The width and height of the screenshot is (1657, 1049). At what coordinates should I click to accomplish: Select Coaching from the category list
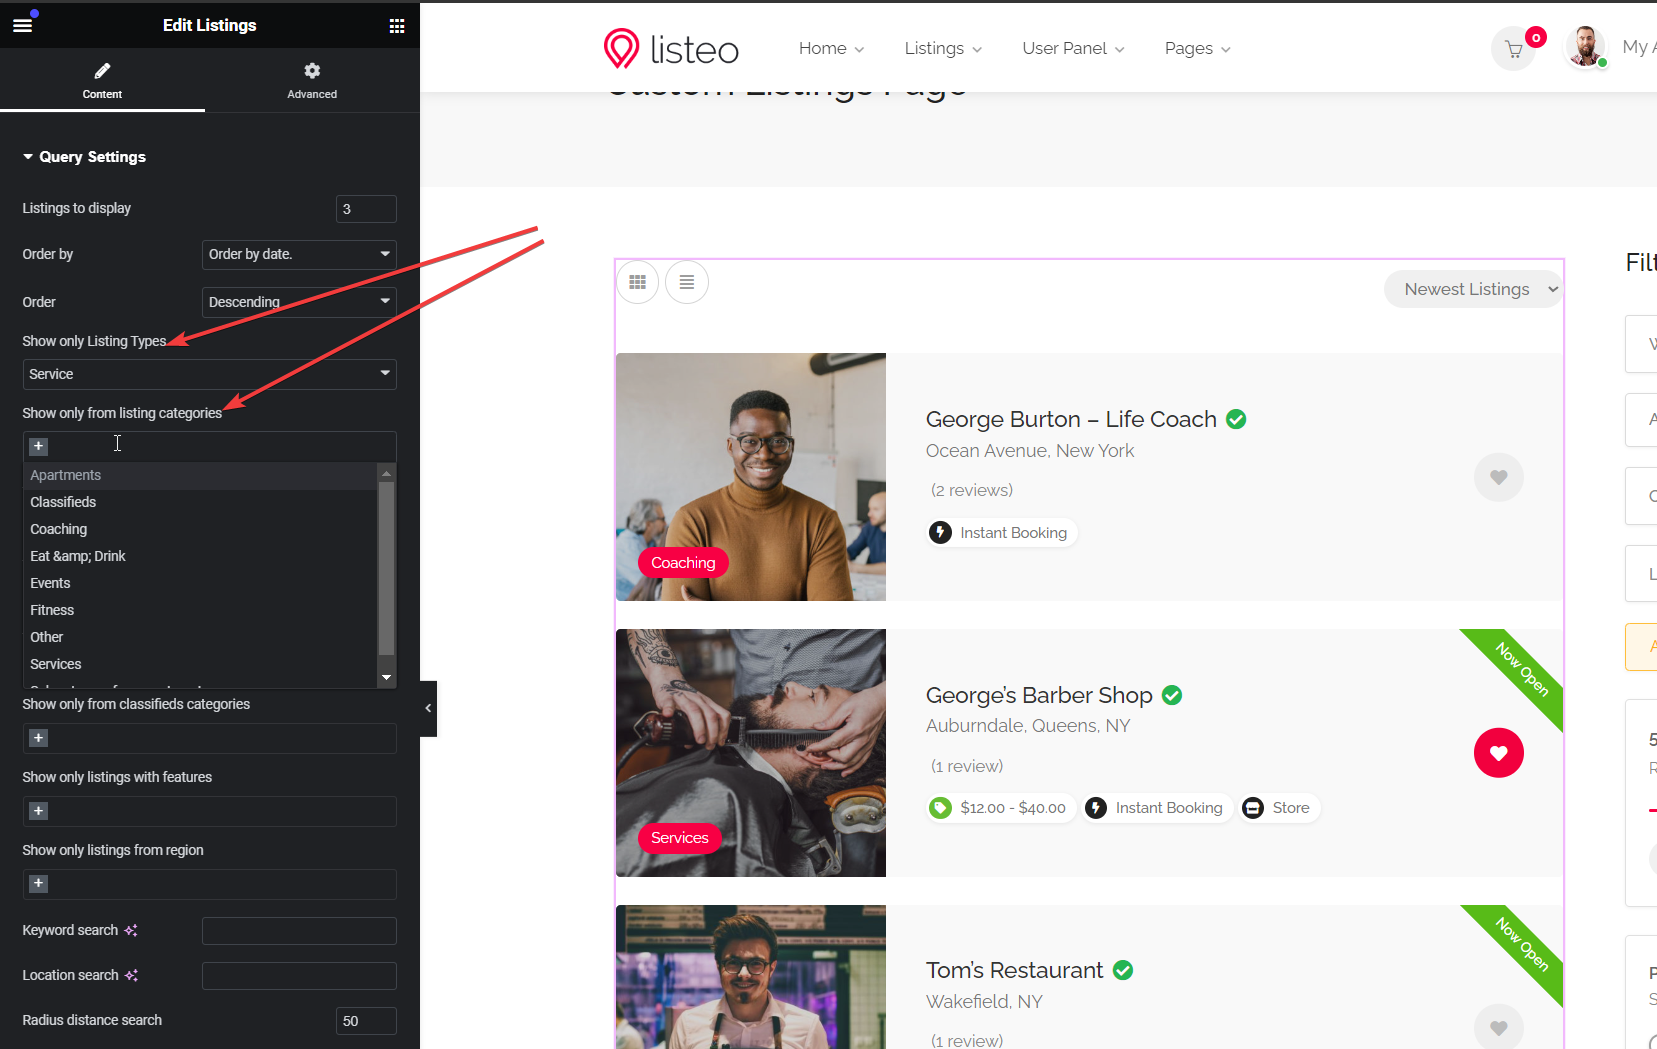coord(59,529)
